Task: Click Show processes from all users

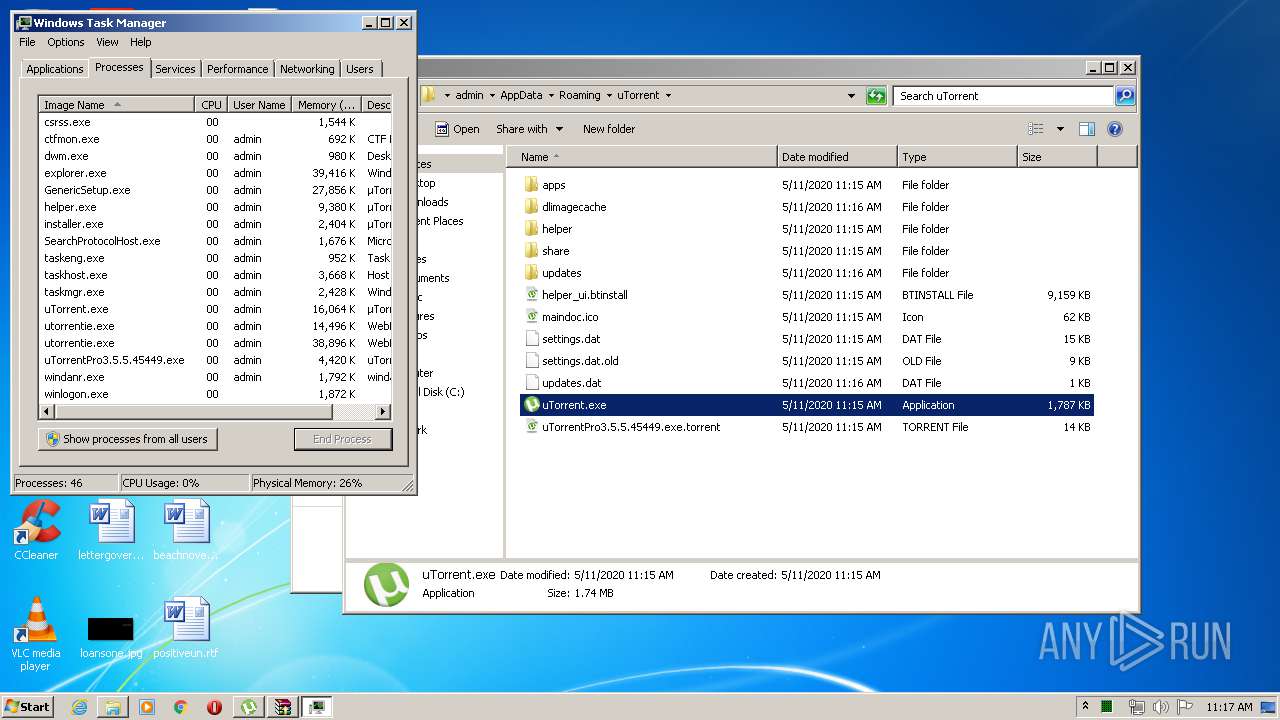Action: coord(127,439)
